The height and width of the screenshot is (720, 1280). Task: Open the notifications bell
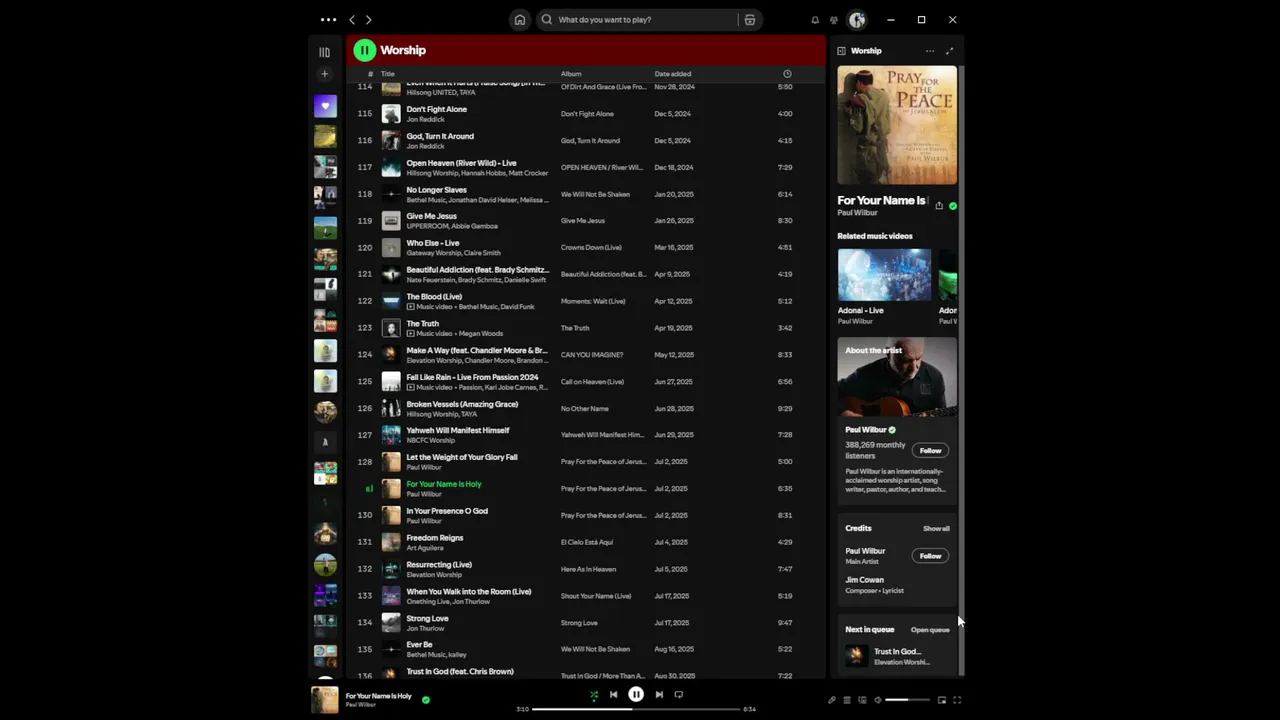click(815, 20)
